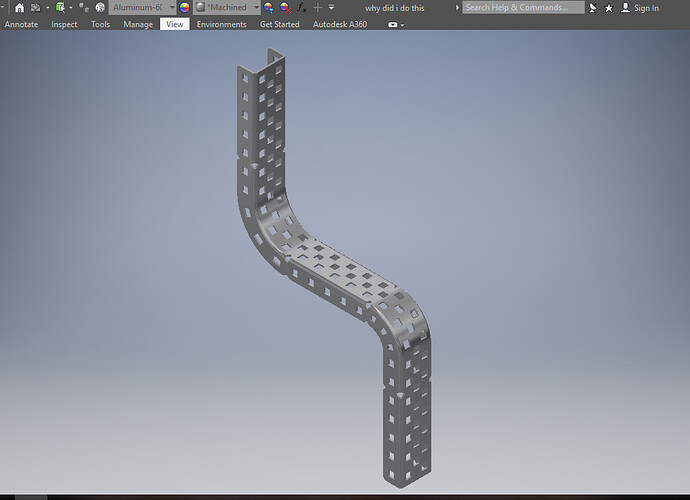Screen dimensions: 690x500
Task: Click the Sign In button
Action: click(640, 8)
